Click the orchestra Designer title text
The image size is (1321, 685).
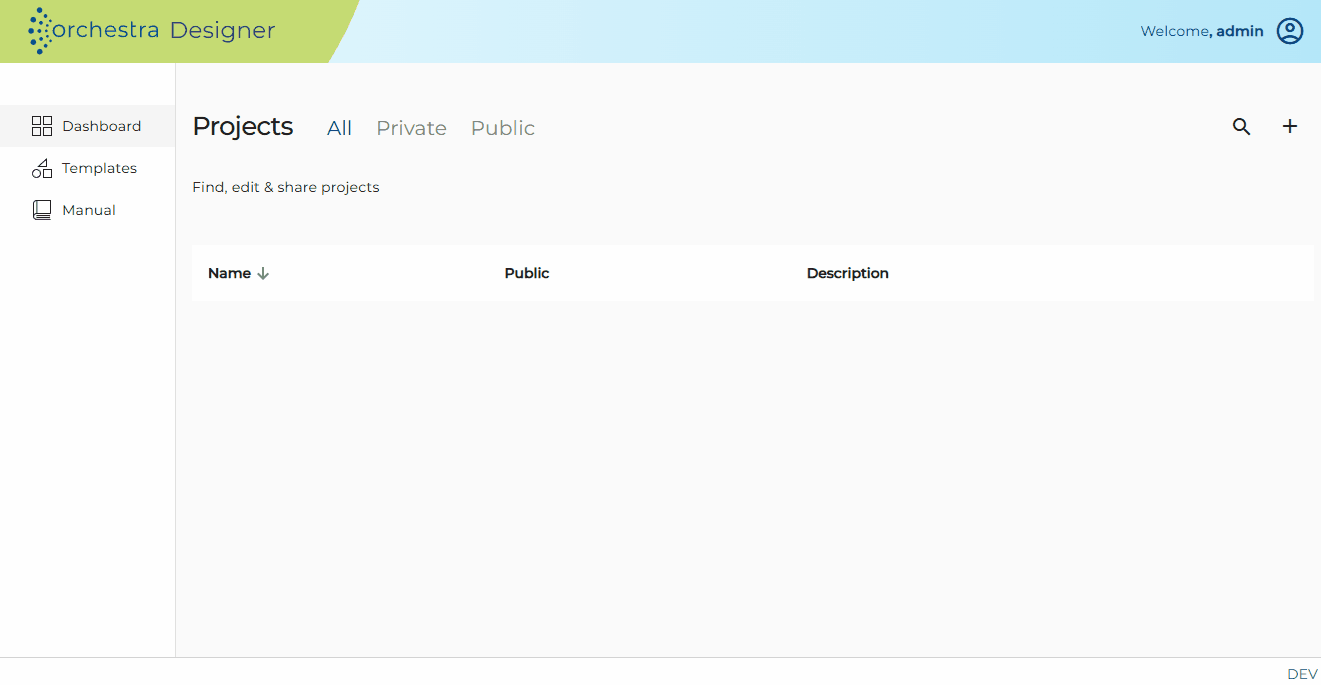(x=165, y=30)
